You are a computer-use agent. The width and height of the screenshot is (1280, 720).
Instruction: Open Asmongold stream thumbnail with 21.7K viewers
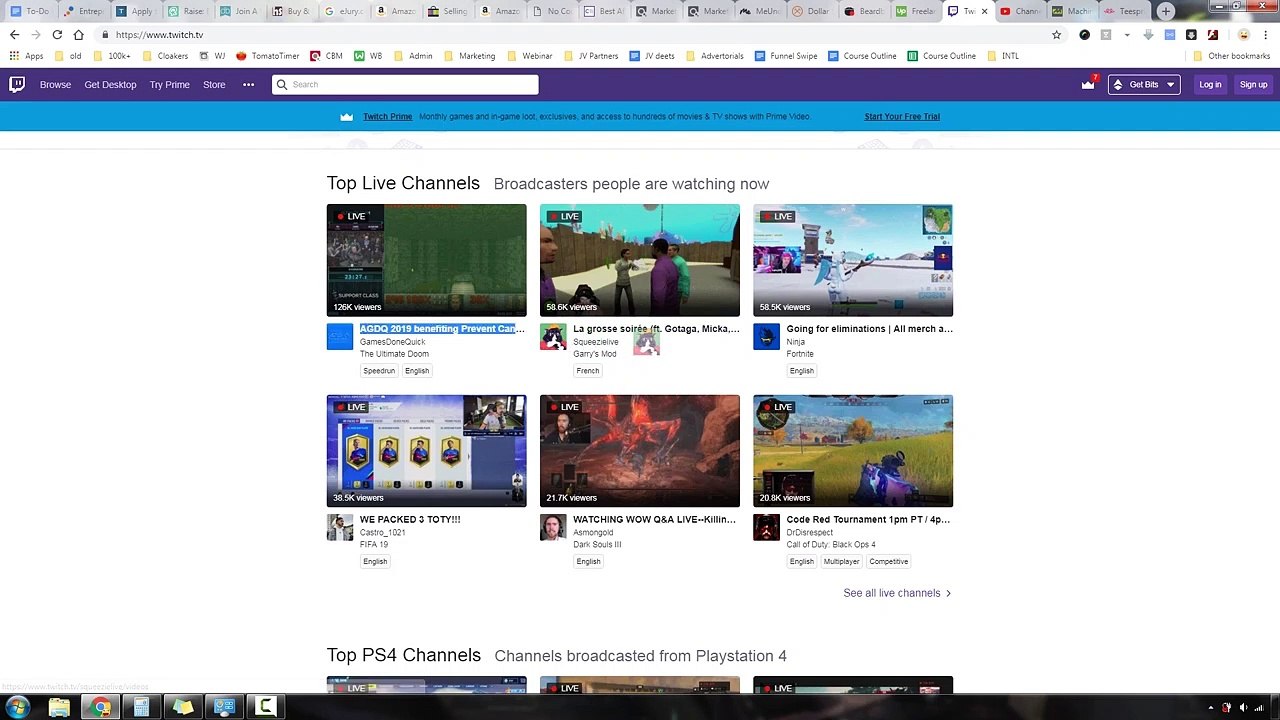pos(640,451)
